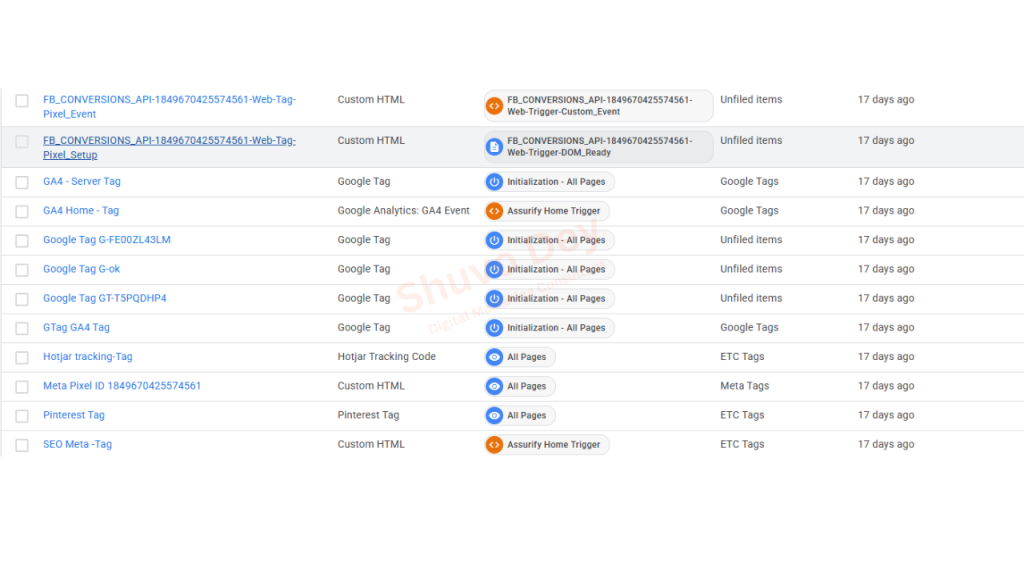Click initialization icon in GTag GA4 Tag row
The height and width of the screenshot is (576, 1024).
[494, 328]
